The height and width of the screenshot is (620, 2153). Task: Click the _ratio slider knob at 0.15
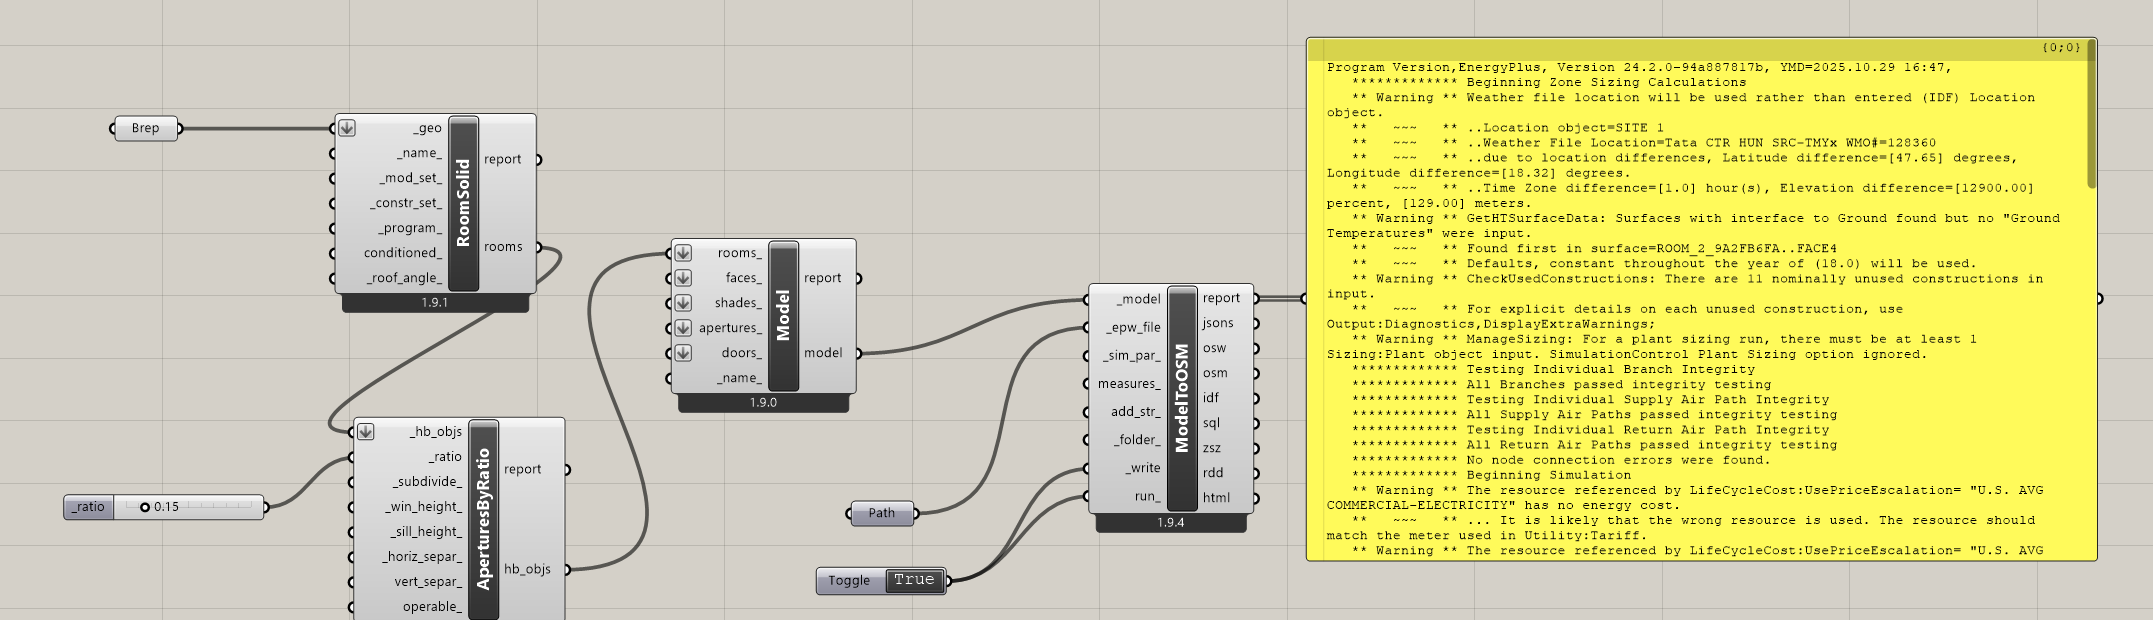[x=145, y=507]
